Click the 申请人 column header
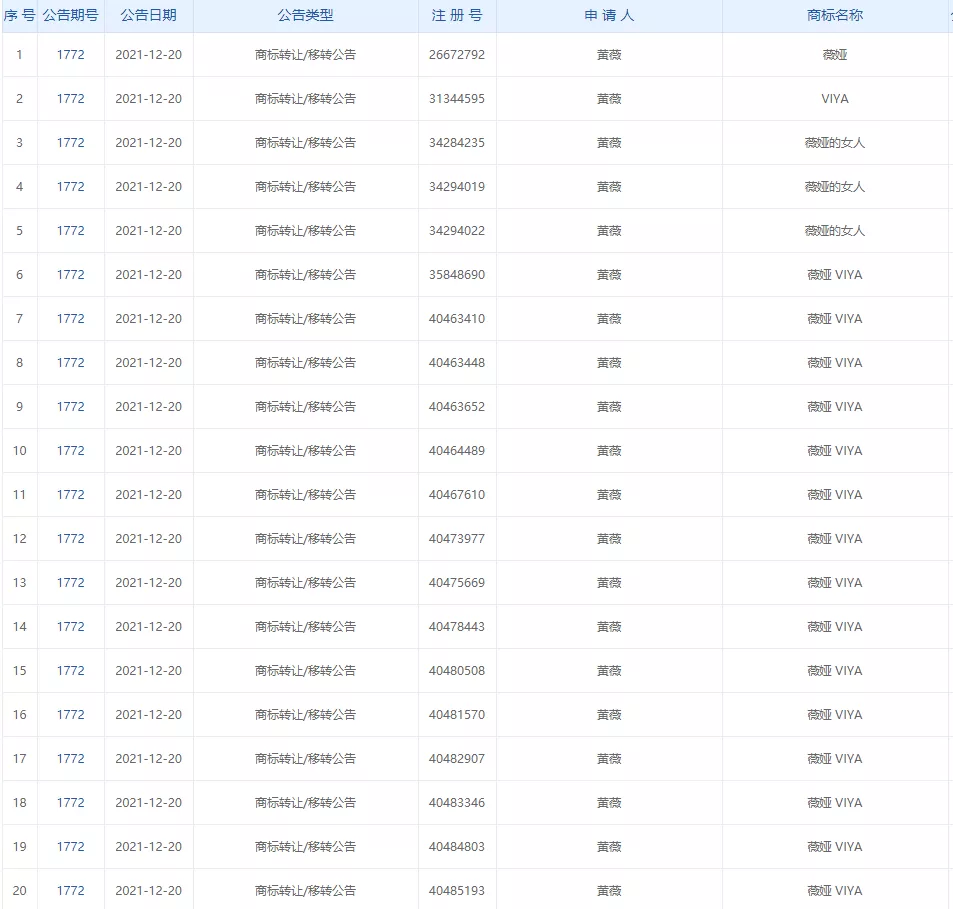953x909 pixels. point(609,15)
